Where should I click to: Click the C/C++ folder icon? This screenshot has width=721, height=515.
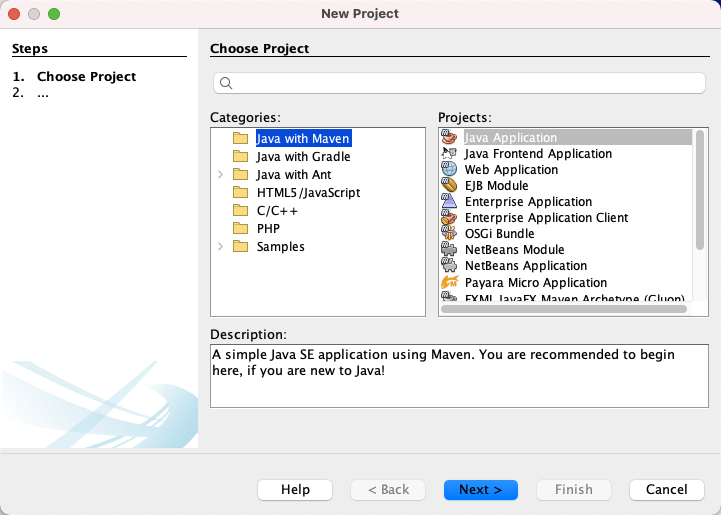pos(240,211)
